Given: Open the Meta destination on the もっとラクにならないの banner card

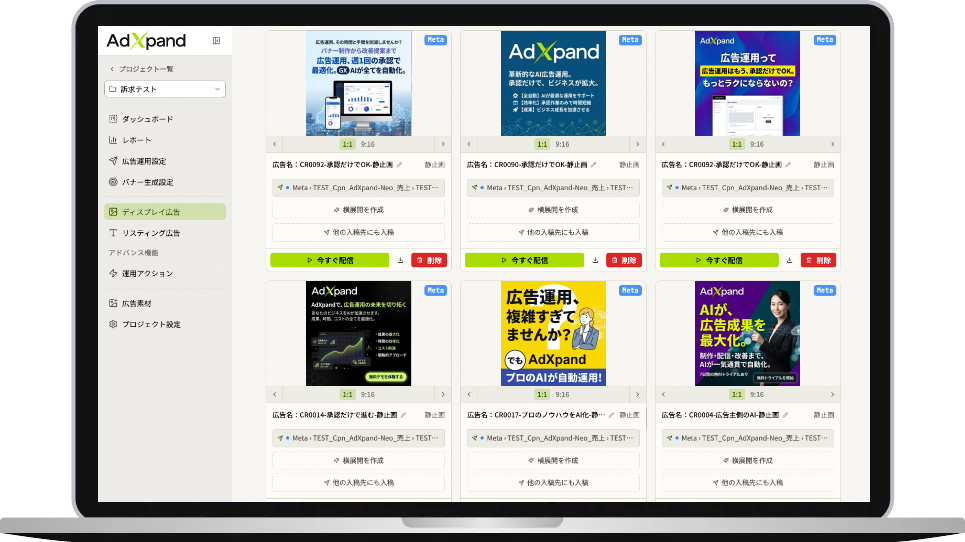Looking at the screenshot, I should pos(748,188).
